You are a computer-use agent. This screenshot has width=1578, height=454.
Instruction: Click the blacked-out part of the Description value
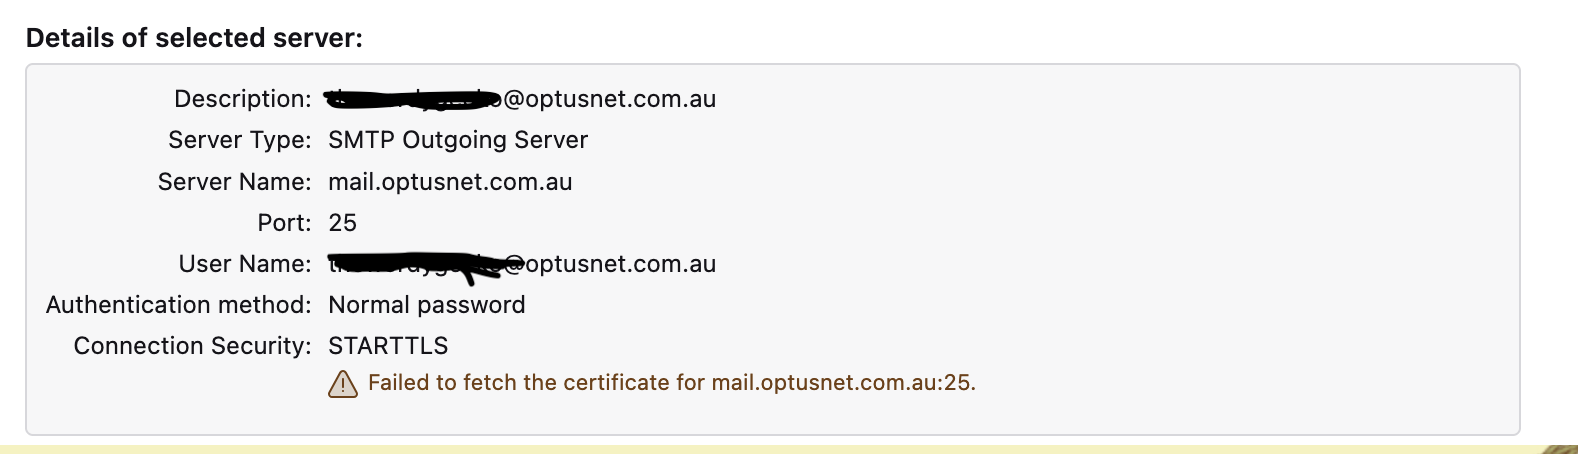pyautogui.click(x=410, y=99)
